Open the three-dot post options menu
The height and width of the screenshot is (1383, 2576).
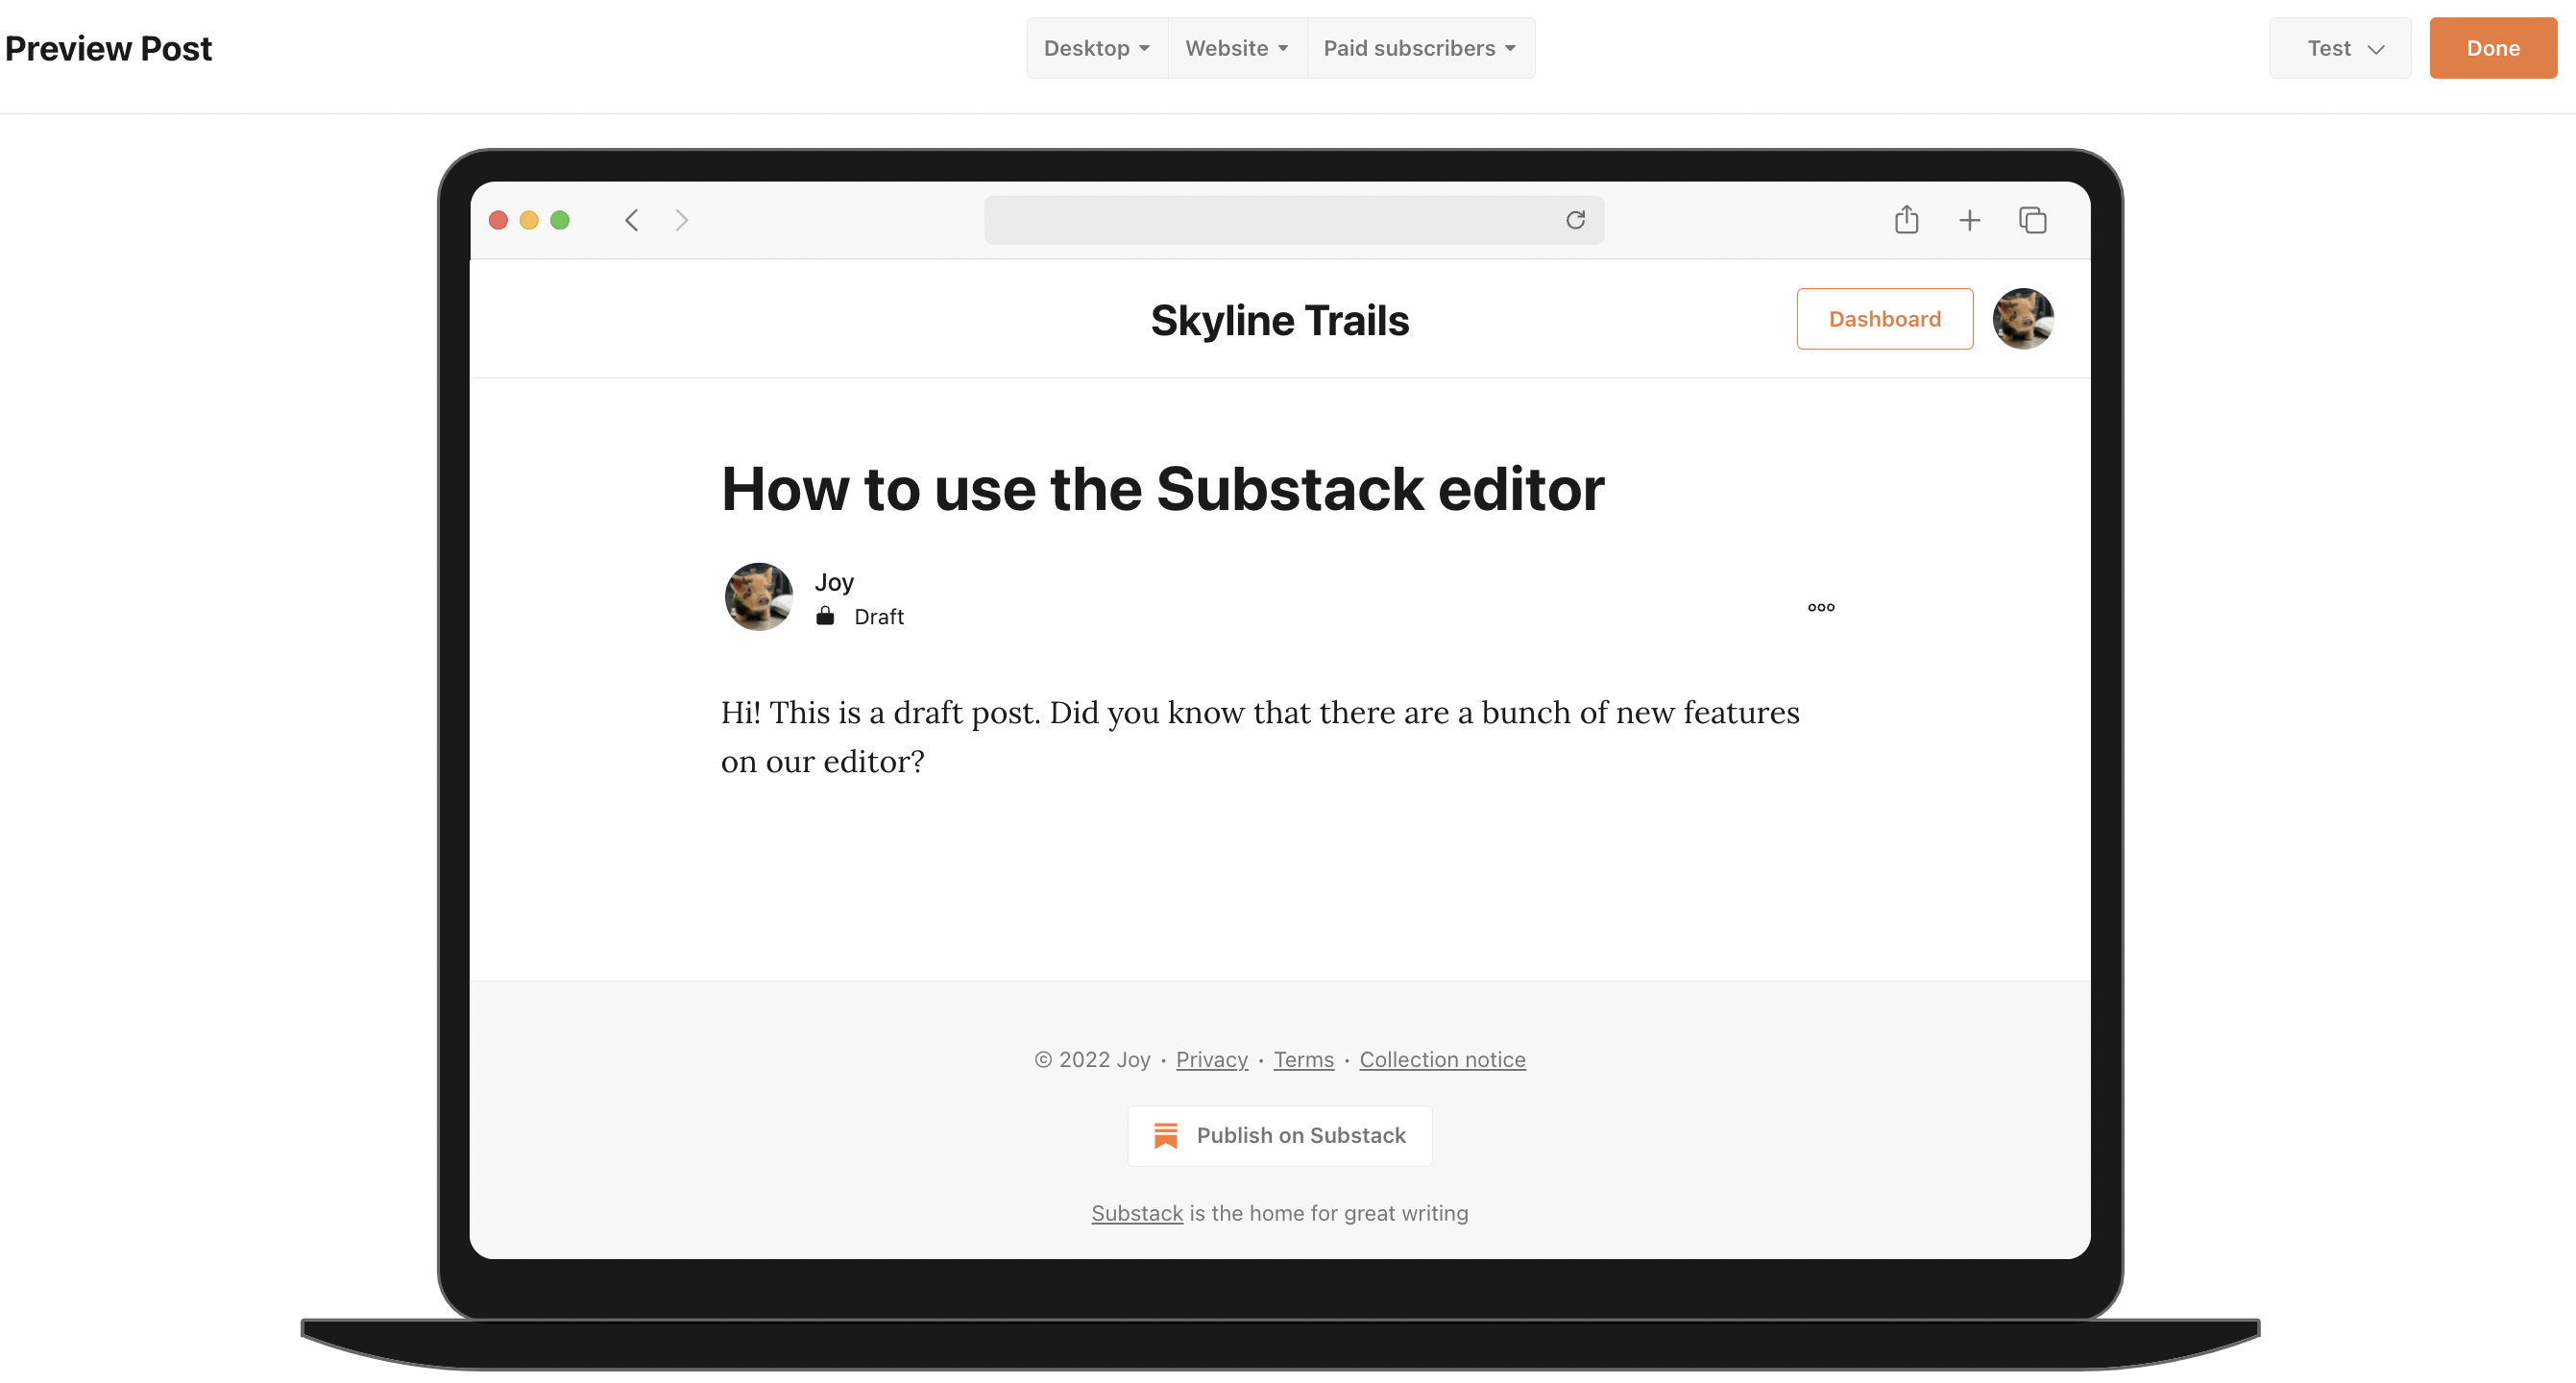tap(1821, 607)
